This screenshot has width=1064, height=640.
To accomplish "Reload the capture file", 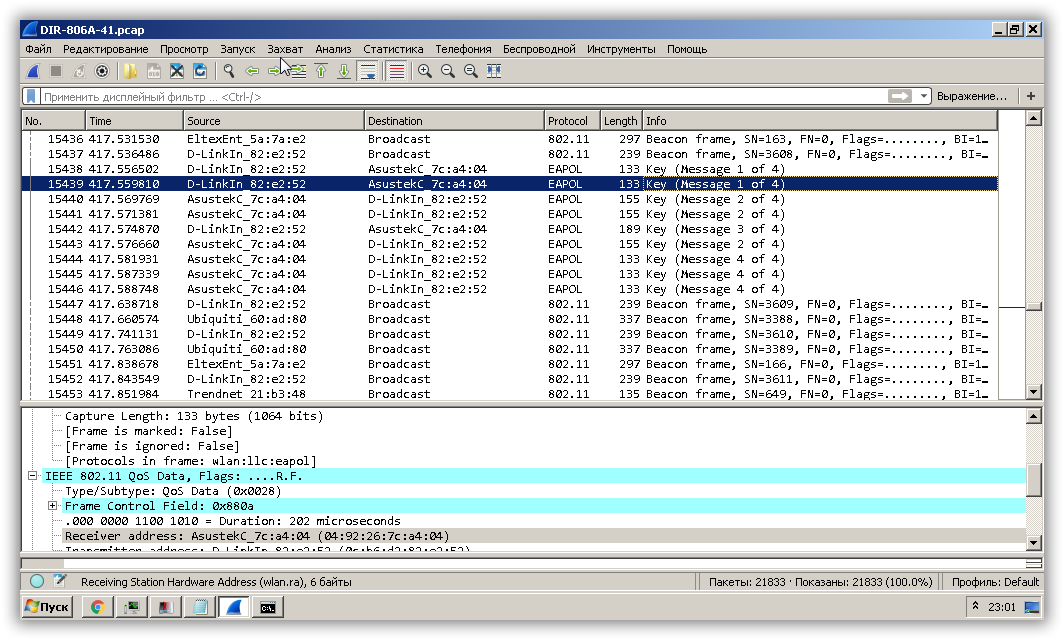I will click(200, 71).
